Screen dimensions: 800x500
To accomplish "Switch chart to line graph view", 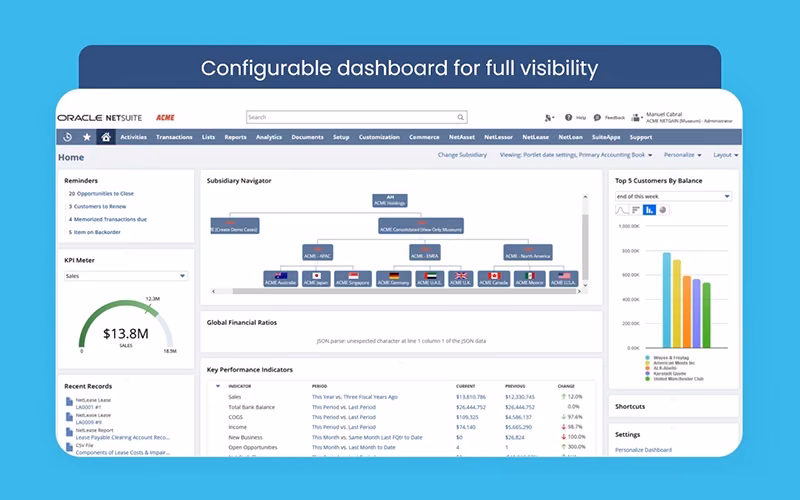I will pos(622,210).
